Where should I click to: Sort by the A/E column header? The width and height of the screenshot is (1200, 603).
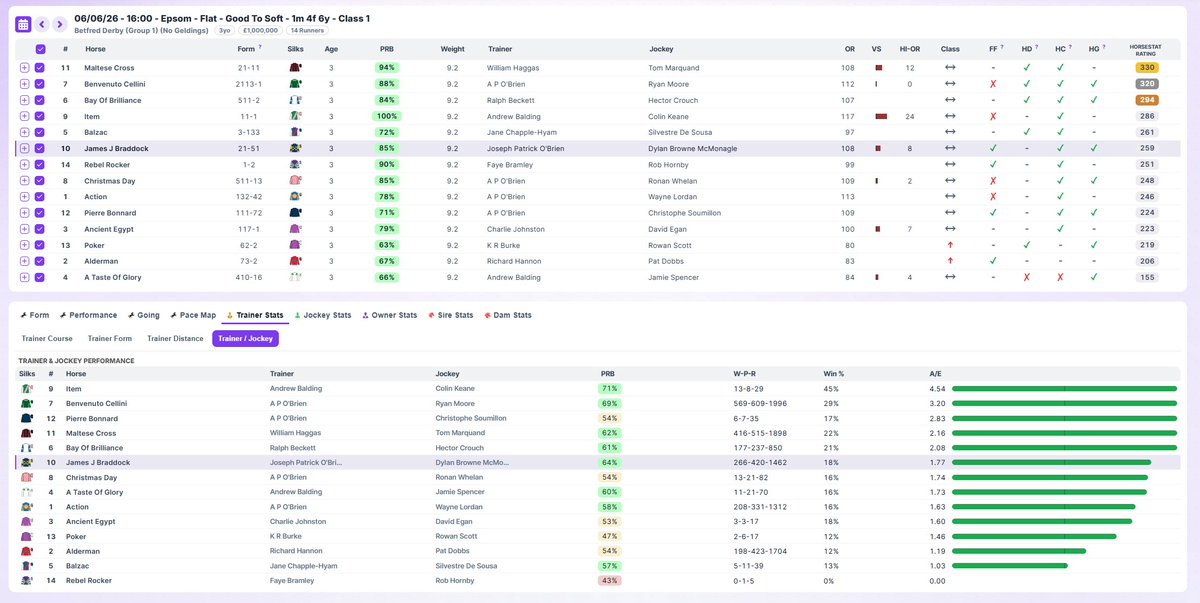[x=936, y=373]
